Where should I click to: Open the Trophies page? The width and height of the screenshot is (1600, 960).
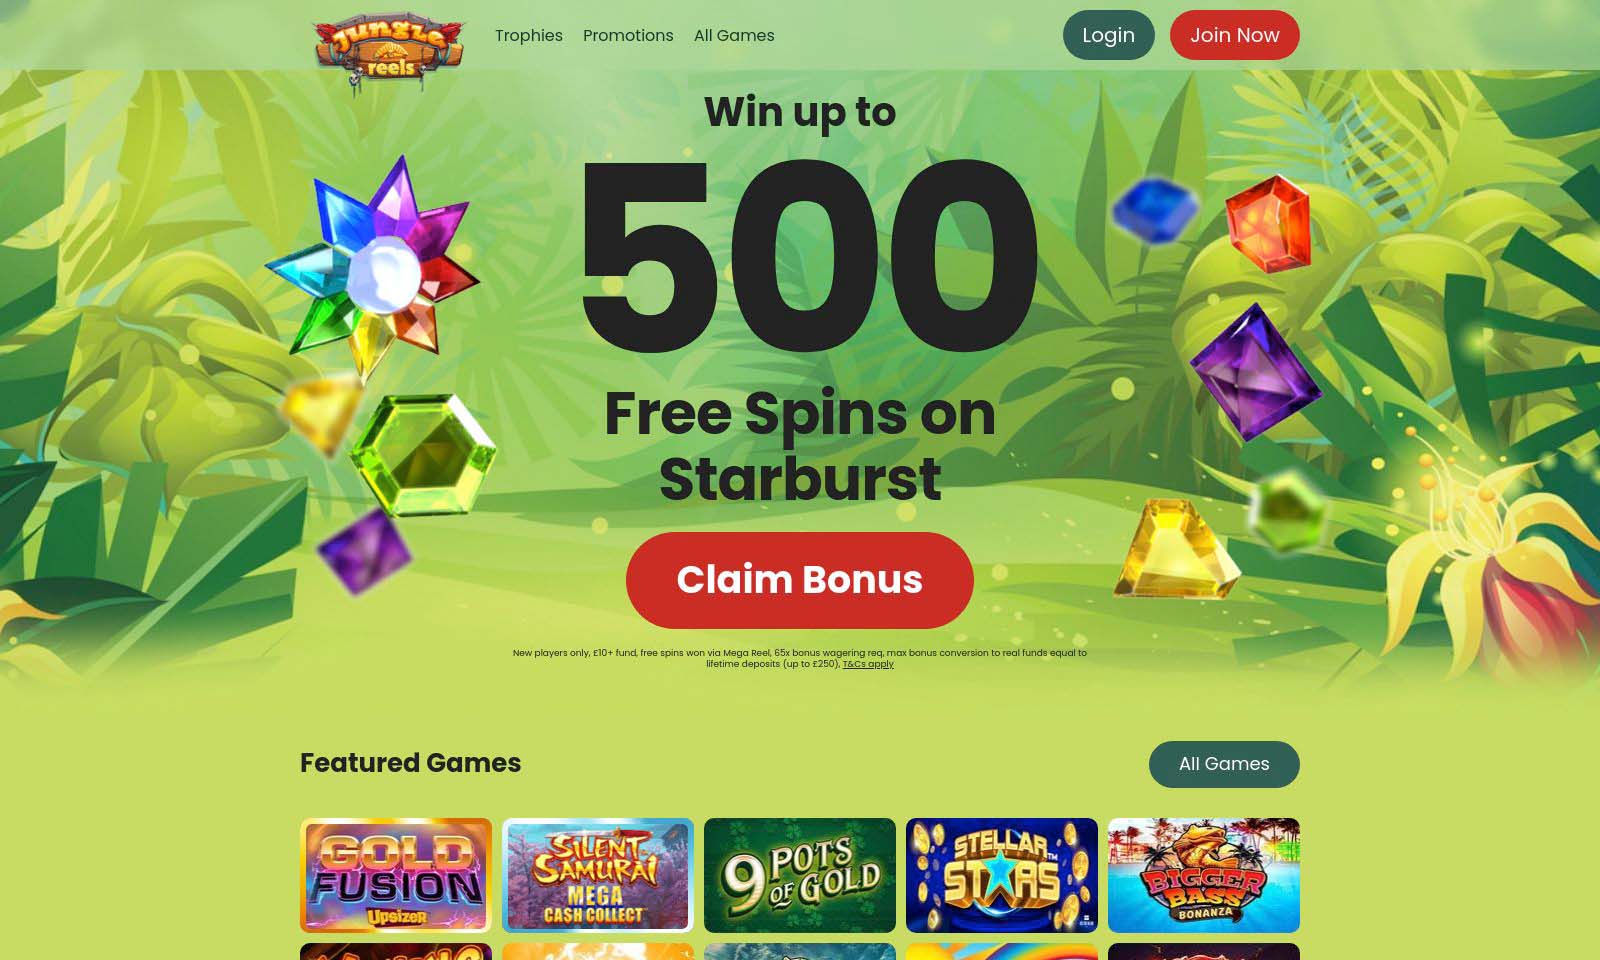(529, 35)
